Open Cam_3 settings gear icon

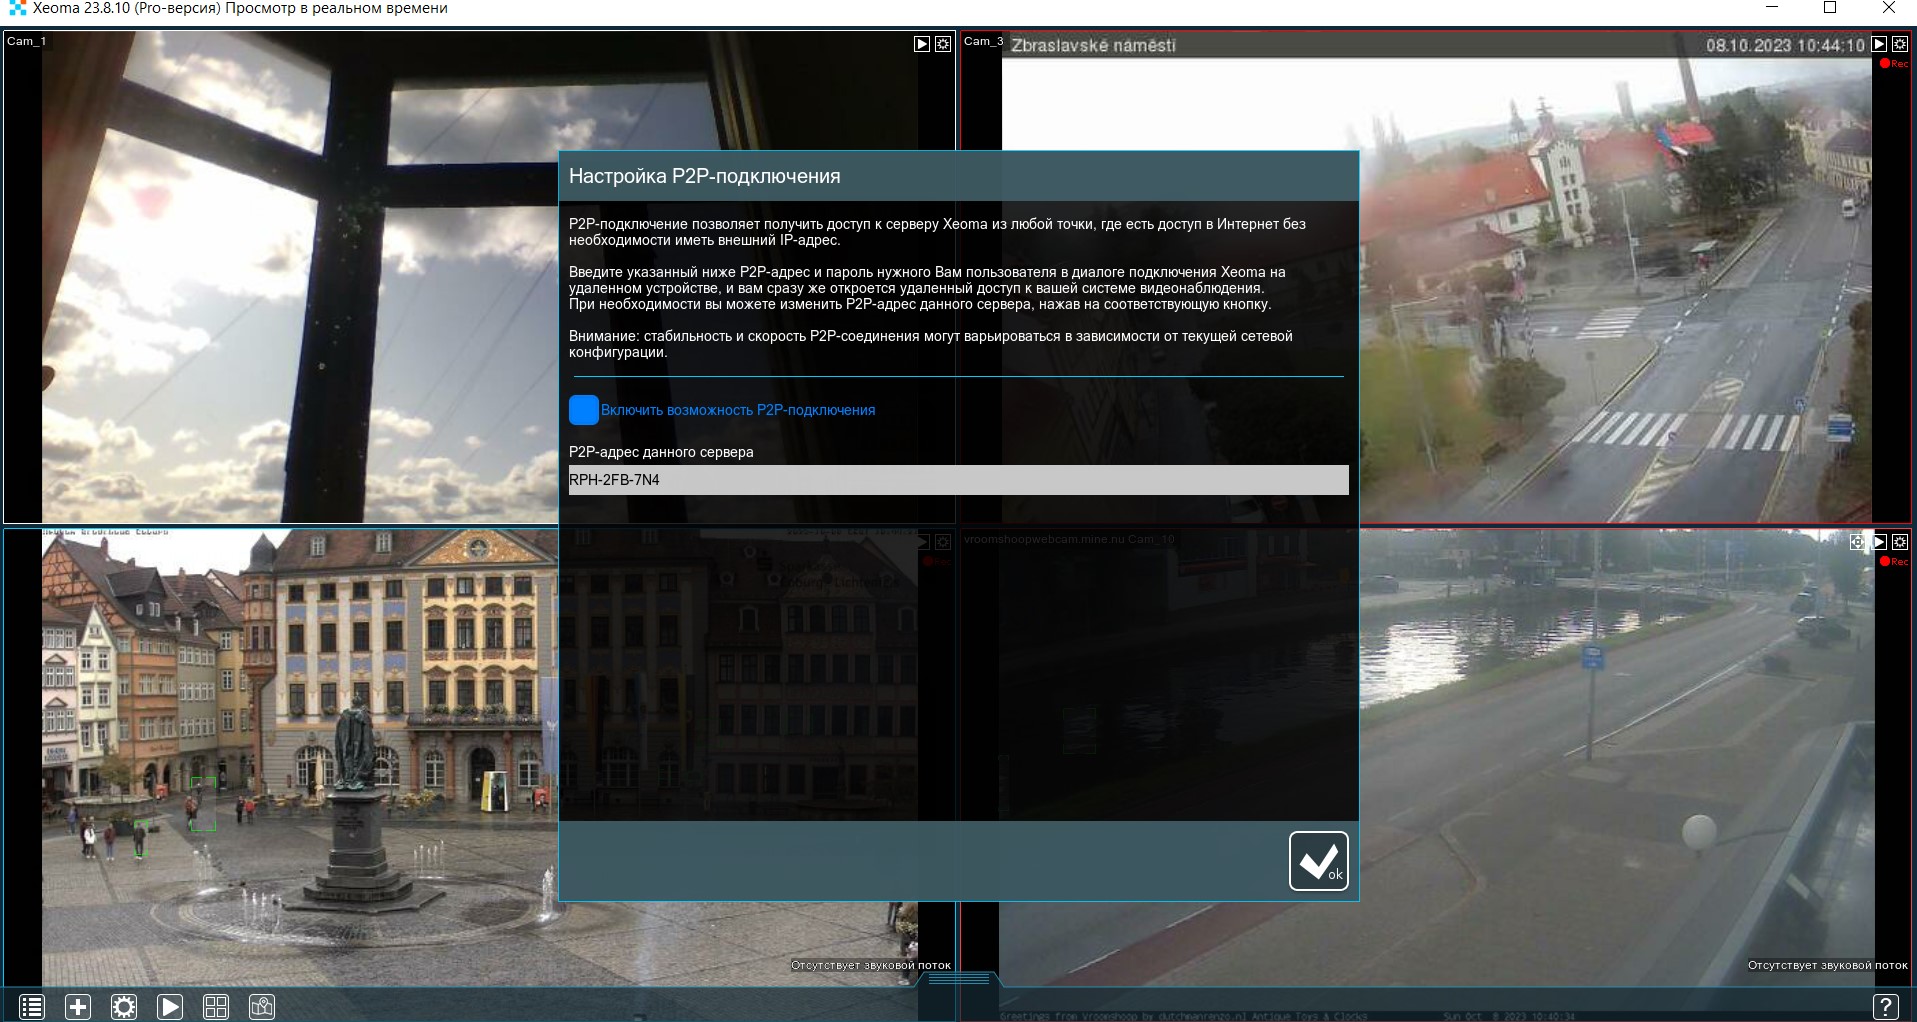(1900, 44)
